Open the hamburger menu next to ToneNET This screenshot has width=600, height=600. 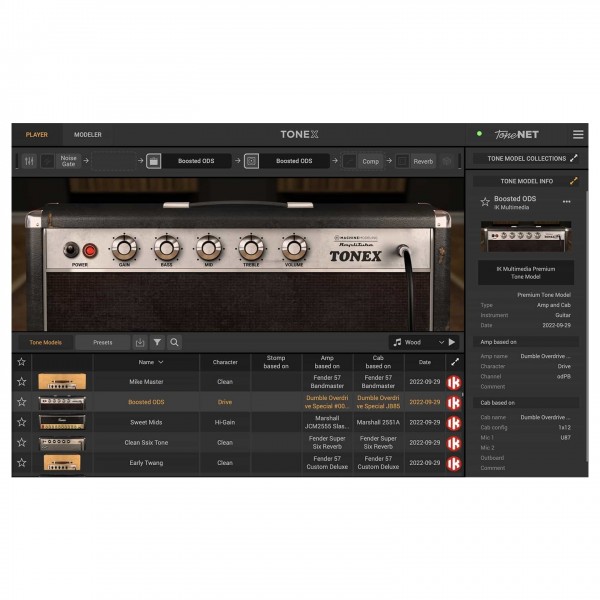pyautogui.click(x=578, y=135)
